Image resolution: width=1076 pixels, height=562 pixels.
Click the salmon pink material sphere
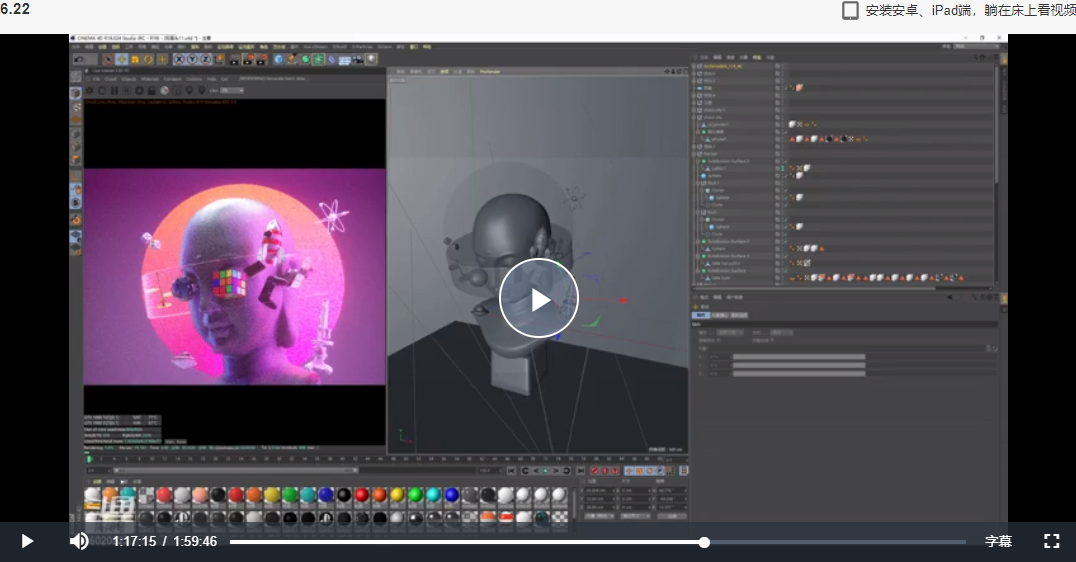point(200,495)
